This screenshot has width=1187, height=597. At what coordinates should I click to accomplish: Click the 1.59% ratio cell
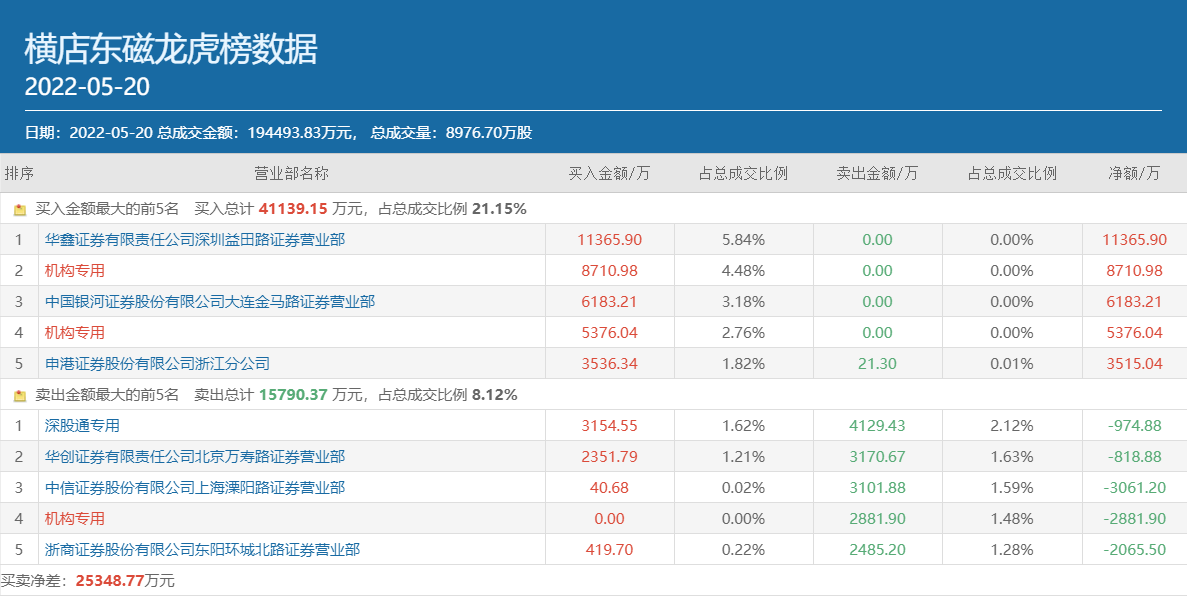(1011, 488)
